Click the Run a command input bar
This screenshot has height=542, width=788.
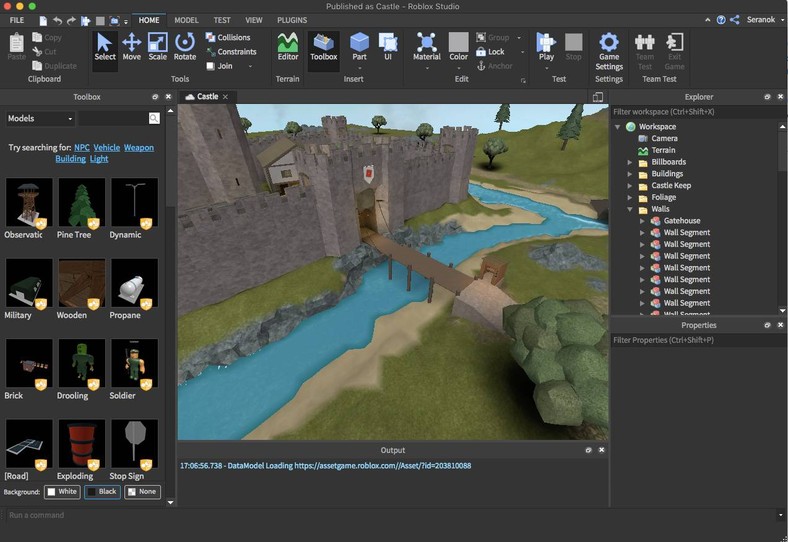pos(390,515)
